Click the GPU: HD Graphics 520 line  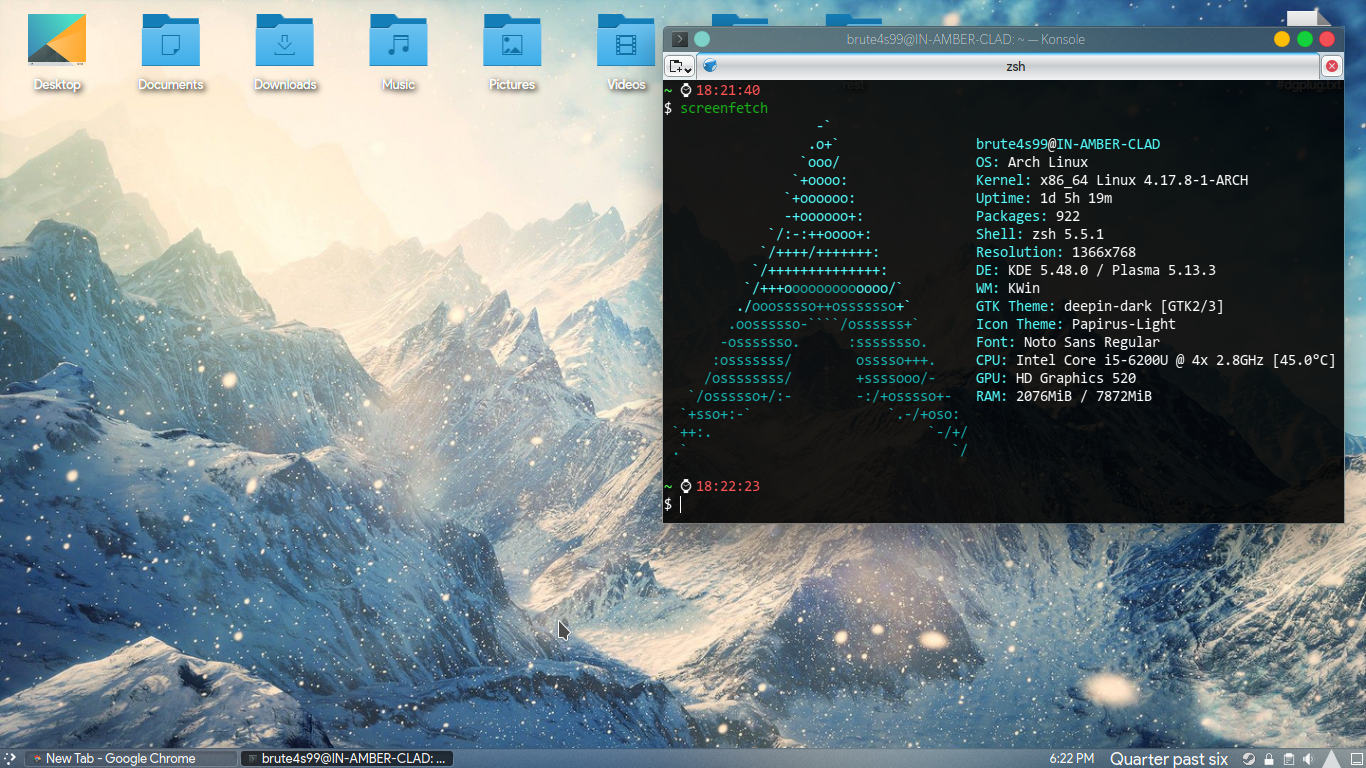point(1056,378)
